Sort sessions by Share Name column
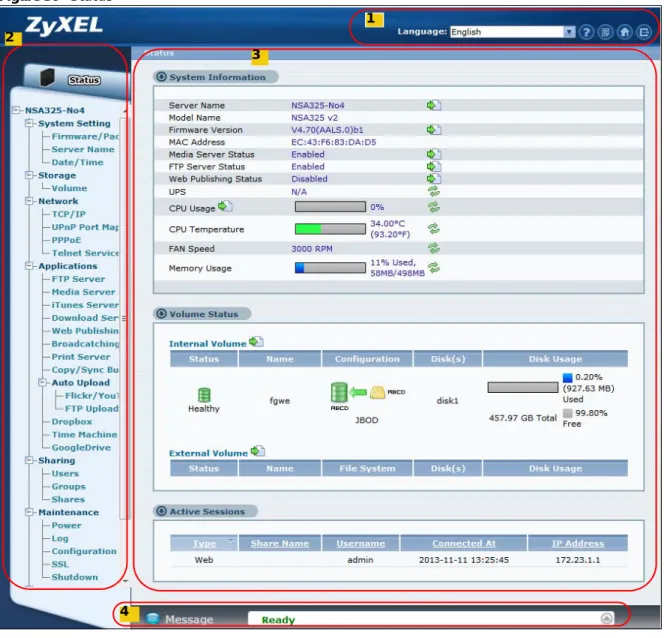The image size is (664, 638). [279, 543]
